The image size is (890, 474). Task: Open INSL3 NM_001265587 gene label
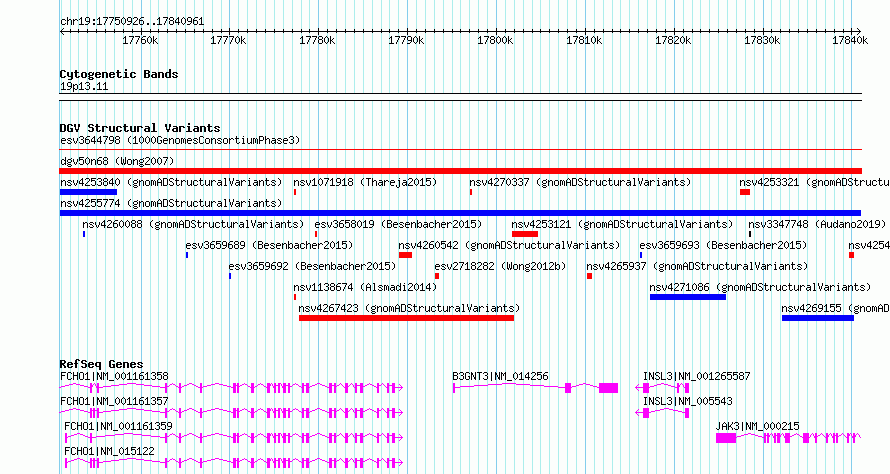tap(696, 376)
